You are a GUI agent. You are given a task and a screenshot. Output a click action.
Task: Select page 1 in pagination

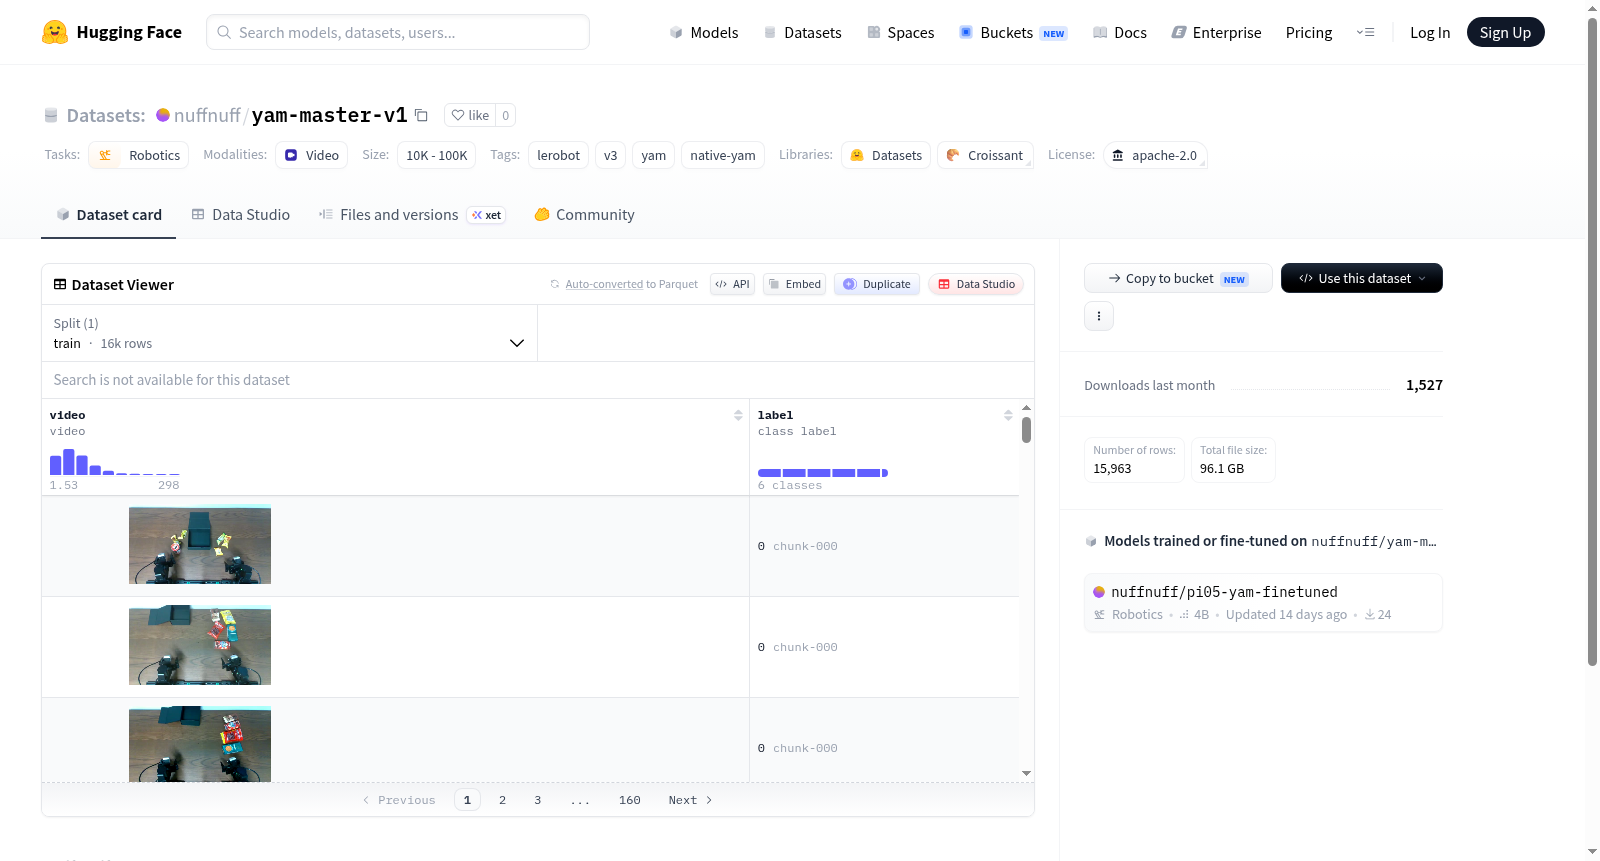[467, 800]
